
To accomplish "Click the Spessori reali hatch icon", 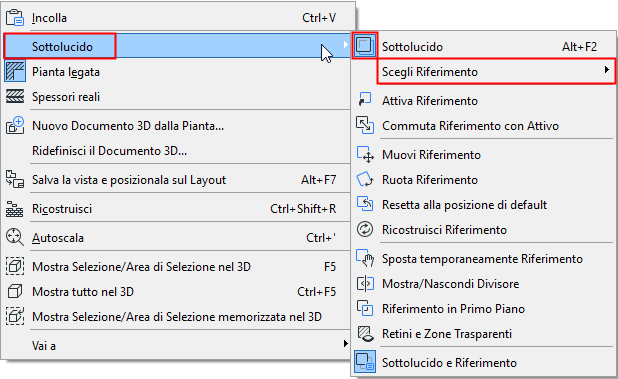I will (x=15, y=97).
